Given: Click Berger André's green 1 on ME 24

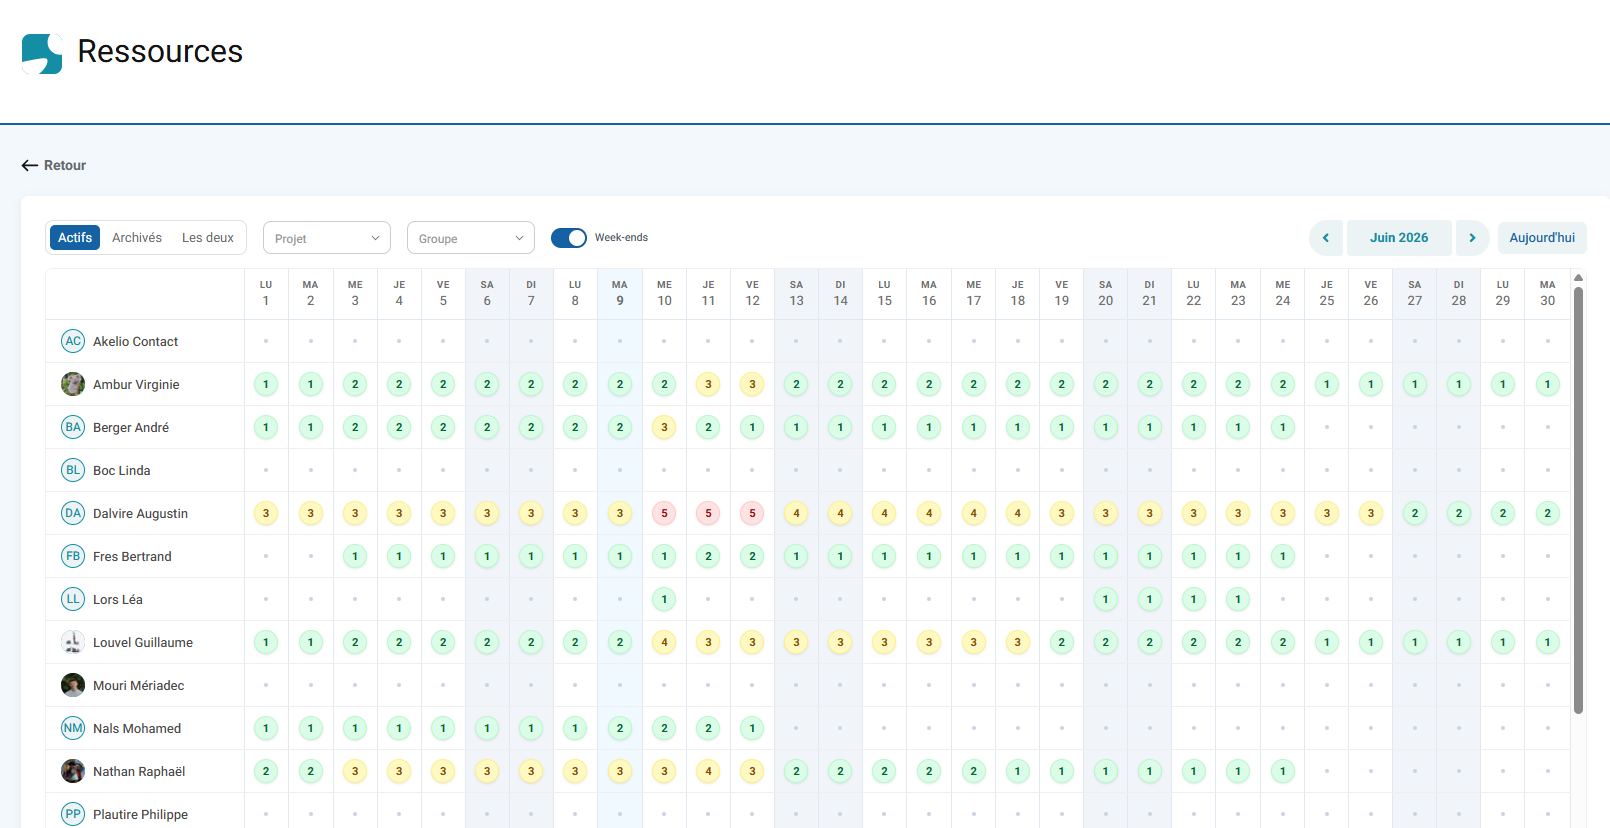Looking at the screenshot, I should (1282, 427).
